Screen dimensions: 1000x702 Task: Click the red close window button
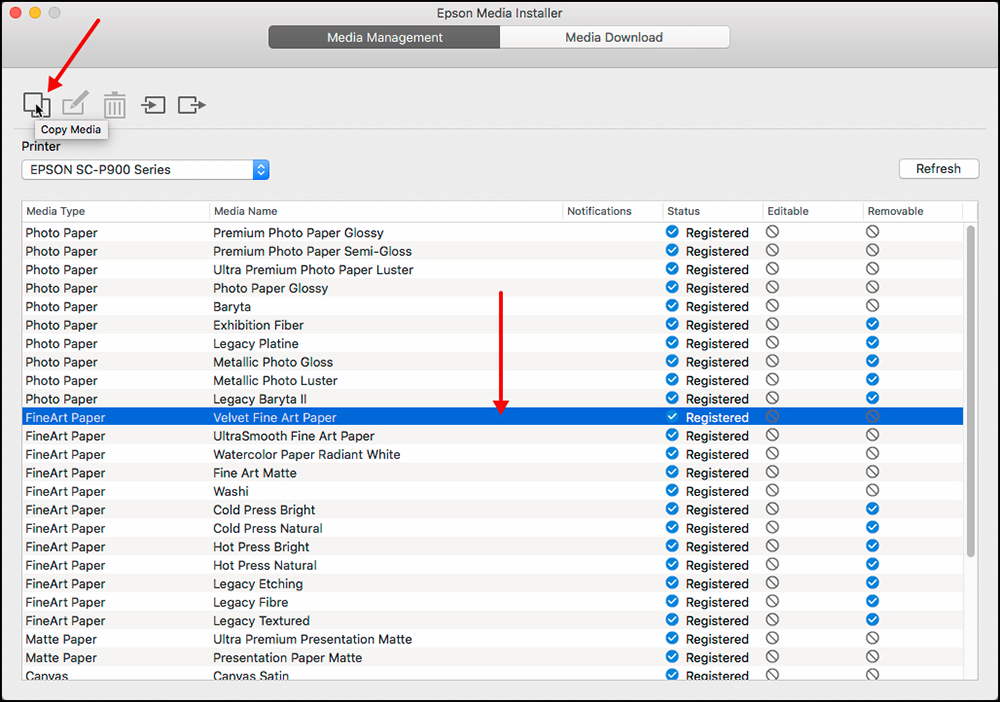[x=16, y=13]
